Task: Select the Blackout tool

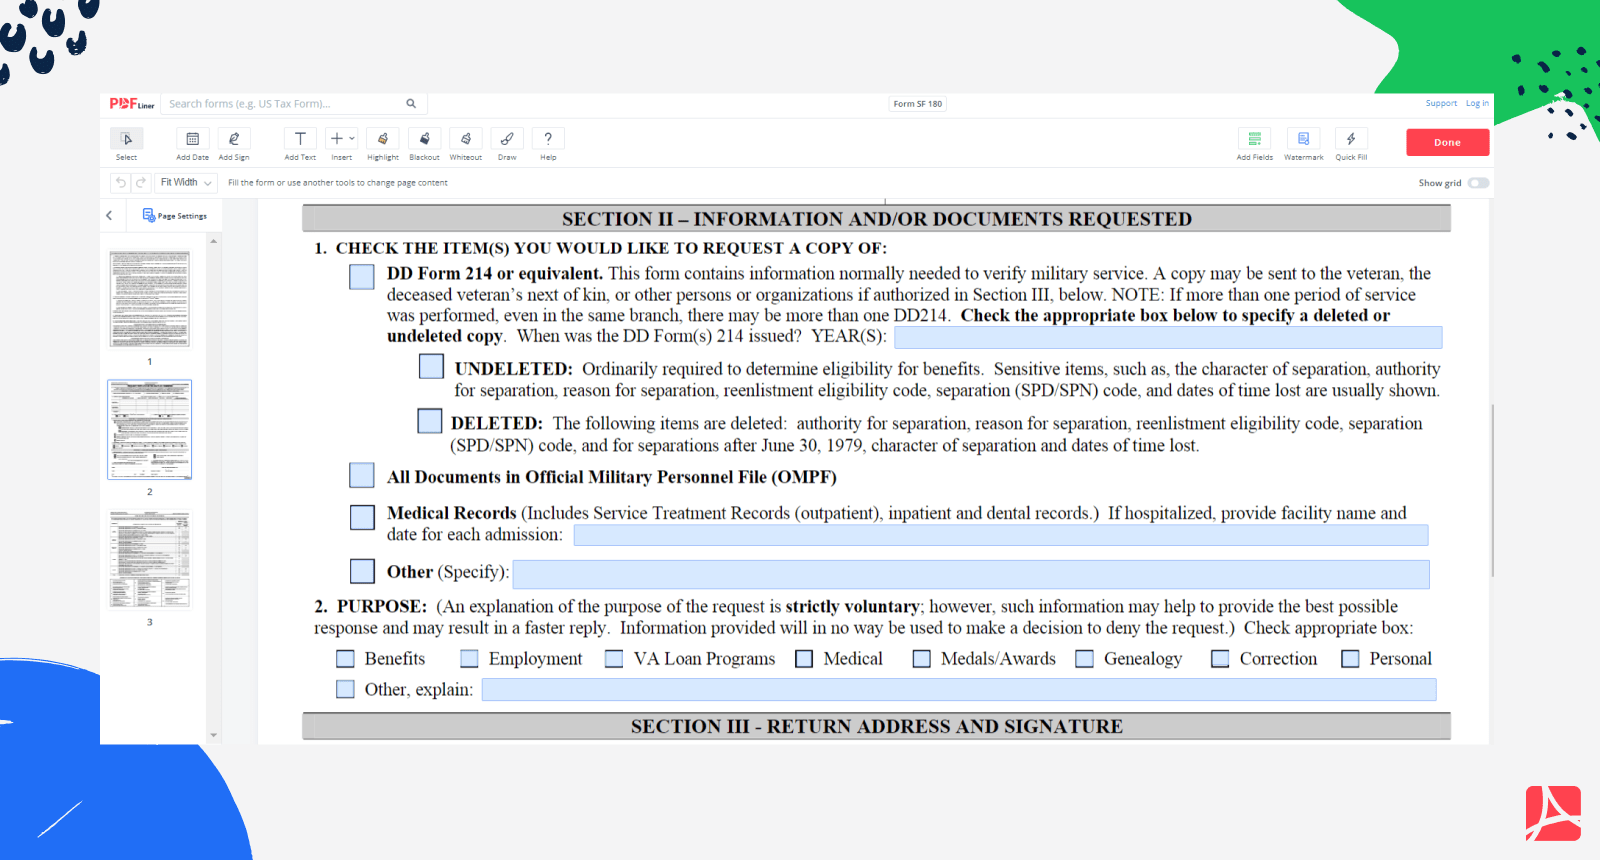Action: click(424, 140)
